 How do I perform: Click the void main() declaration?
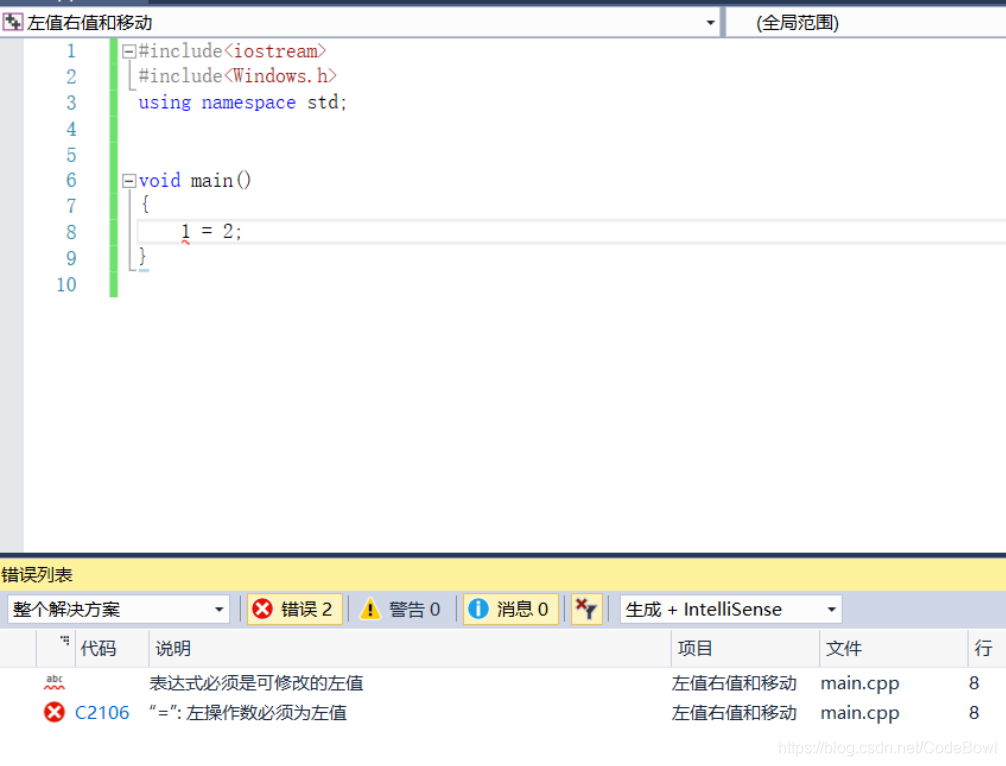click(195, 180)
